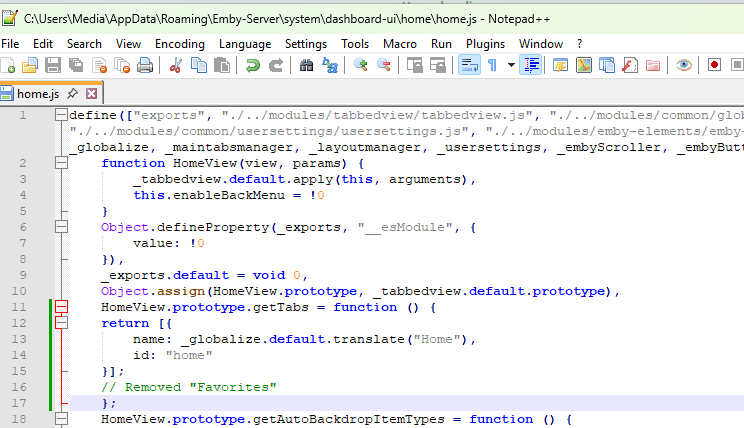The image size is (744, 428).
Task: Click Synchronize horizontal scrolling icon
Action: 437,65
